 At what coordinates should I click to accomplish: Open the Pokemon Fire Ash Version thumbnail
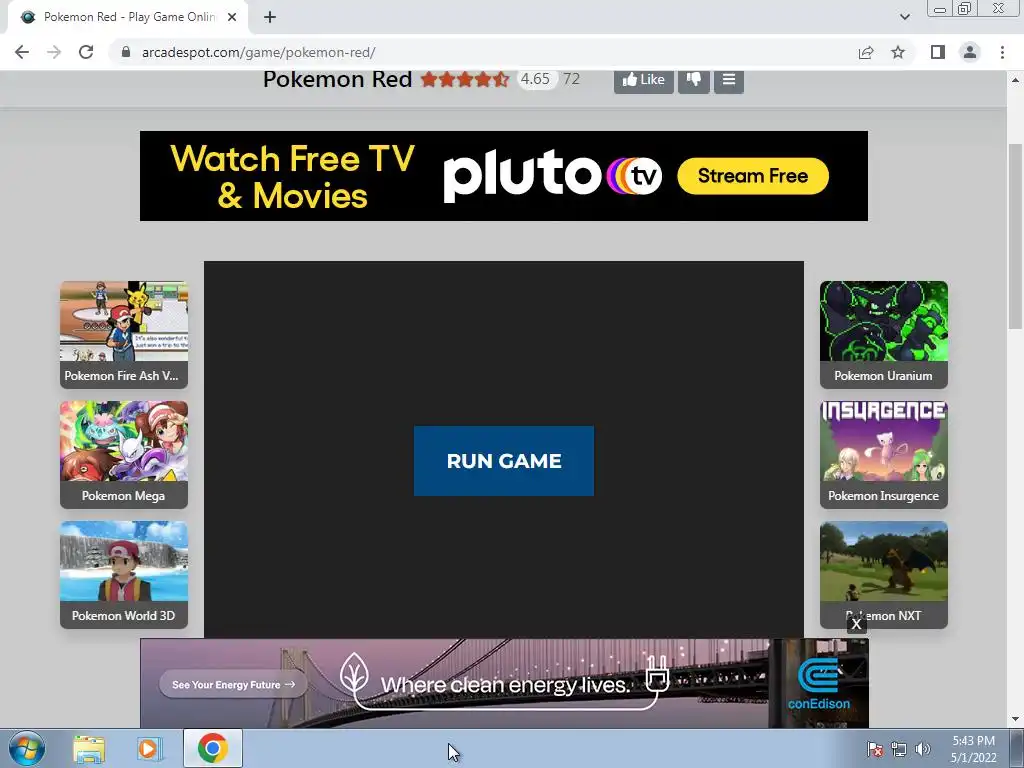[124, 334]
